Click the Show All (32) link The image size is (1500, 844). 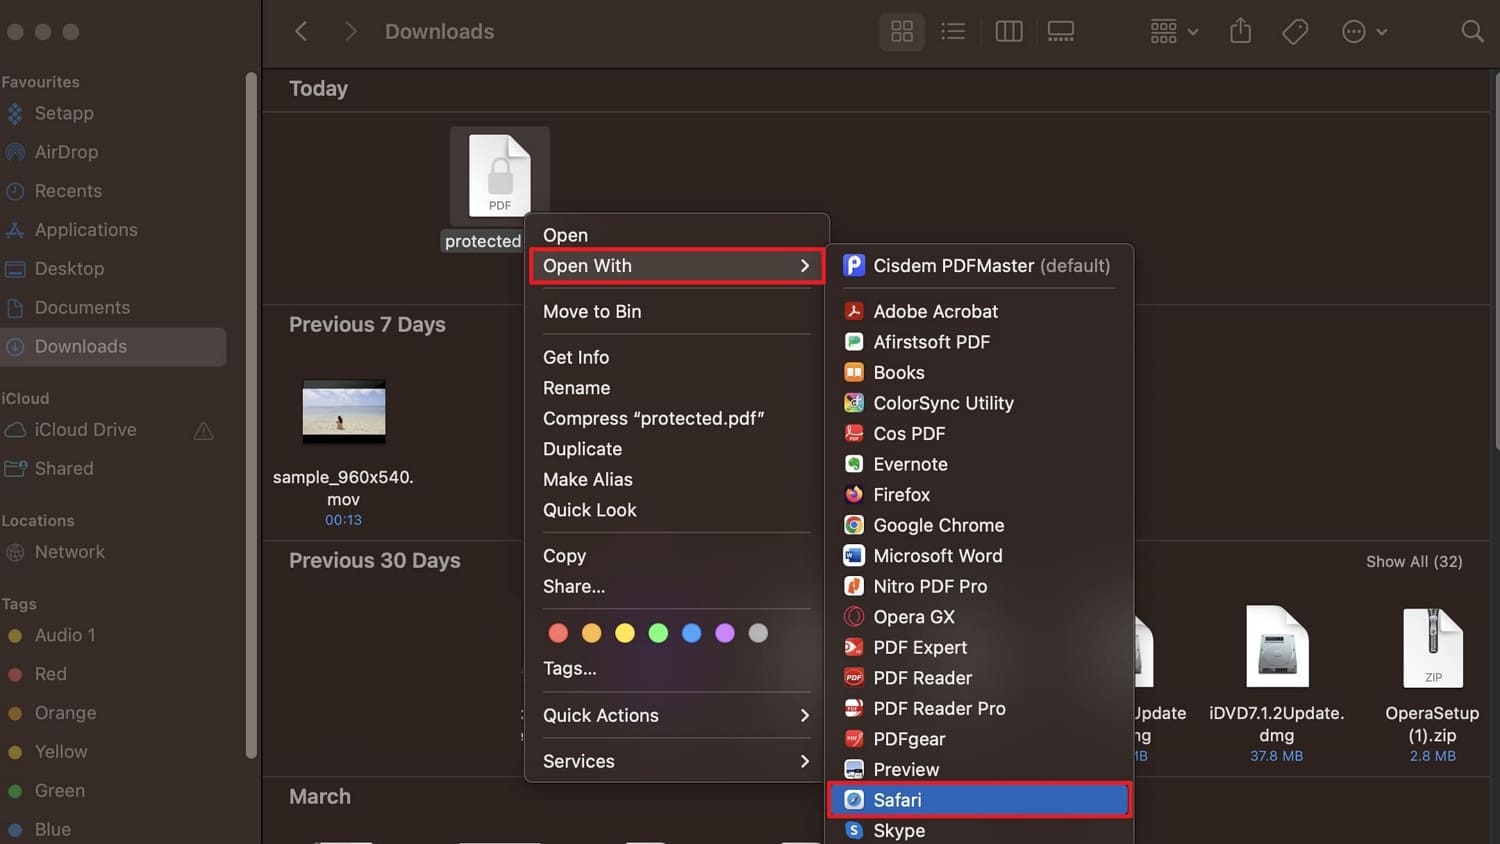[x=1414, y=562]
